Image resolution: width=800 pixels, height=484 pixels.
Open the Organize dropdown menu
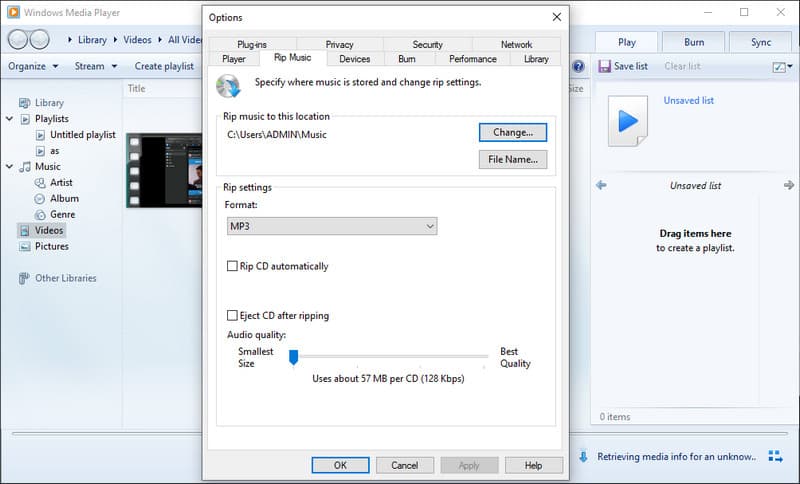pos(33,66)
